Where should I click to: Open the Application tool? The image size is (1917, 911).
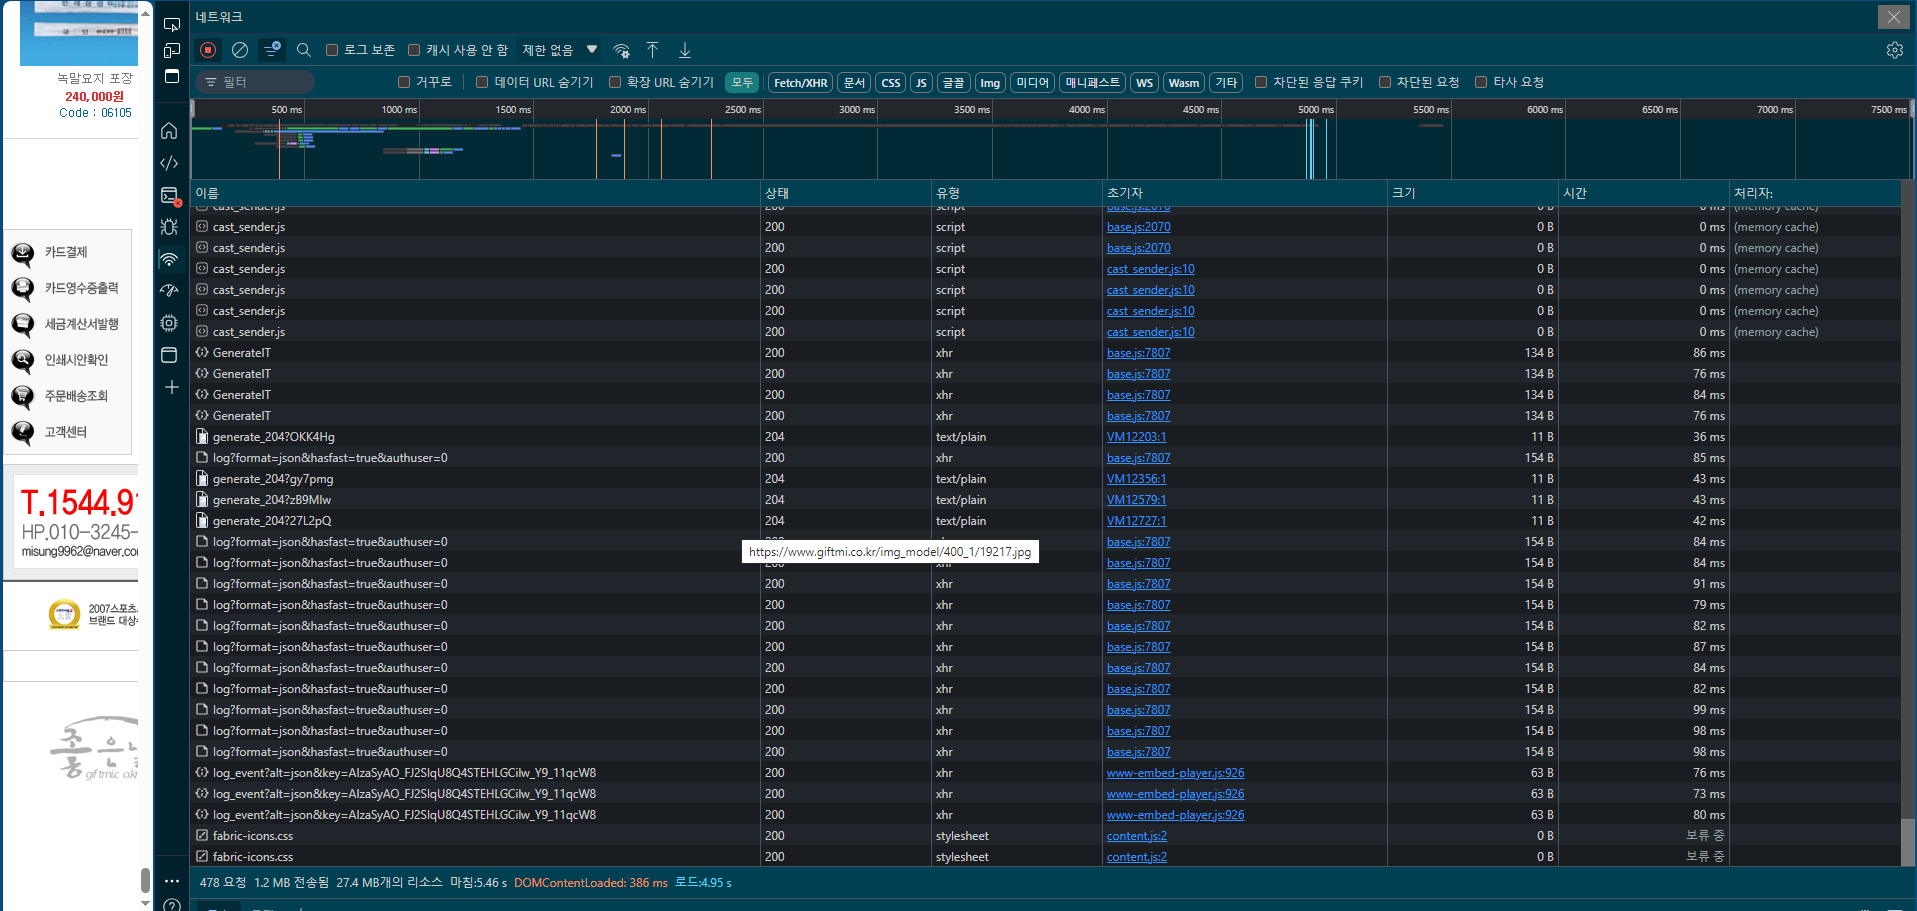coord(170,355)
